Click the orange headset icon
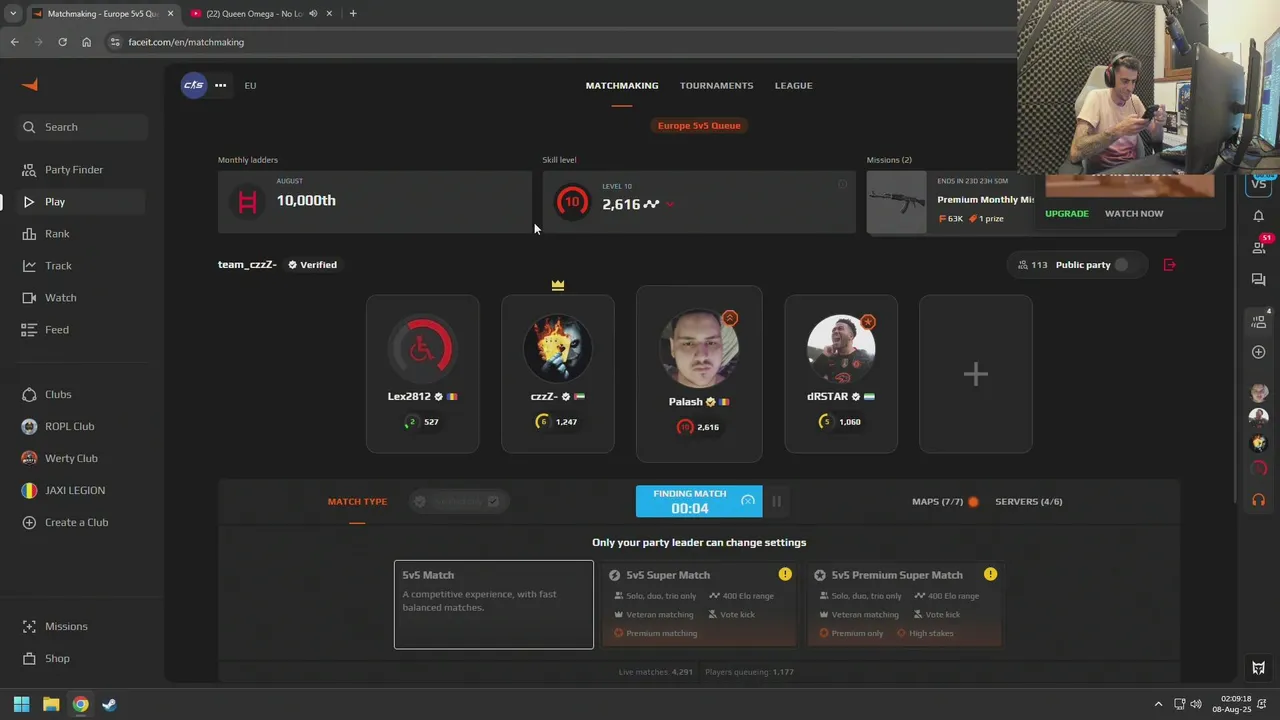This screenshot has width=1280, height=720. (x=1259, y=500)
